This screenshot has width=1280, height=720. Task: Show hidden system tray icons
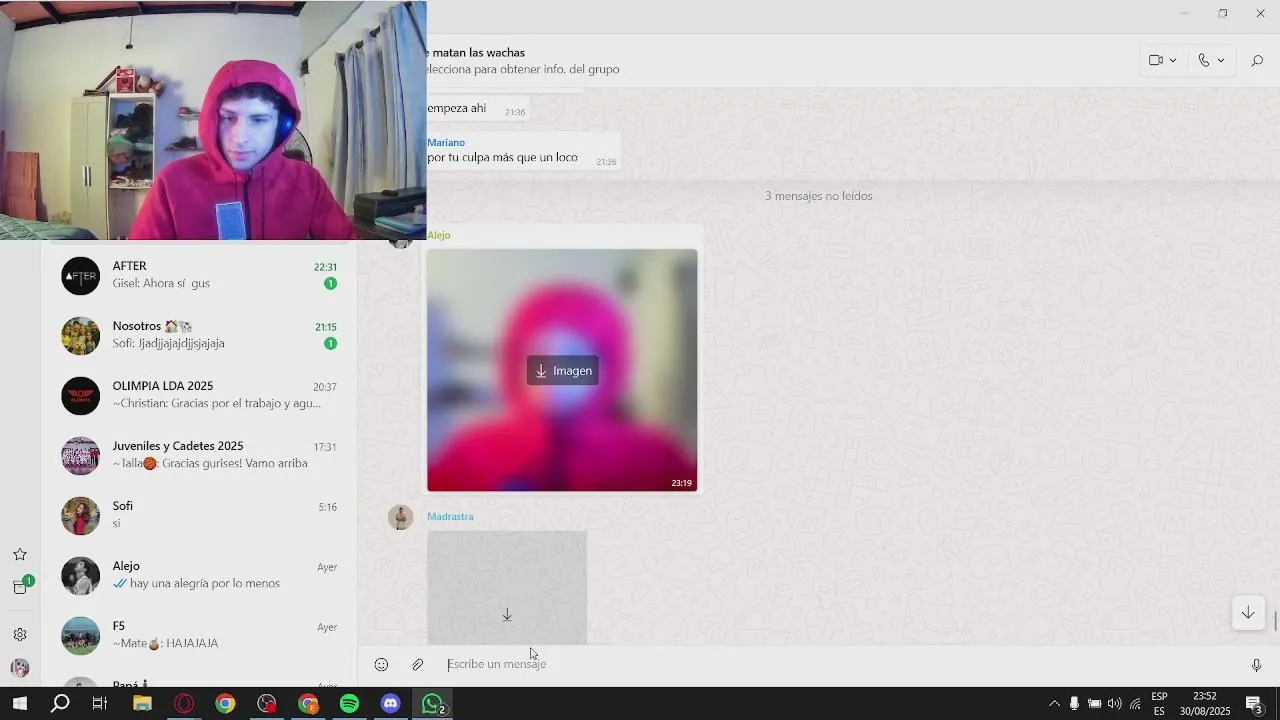point(1053,704)
